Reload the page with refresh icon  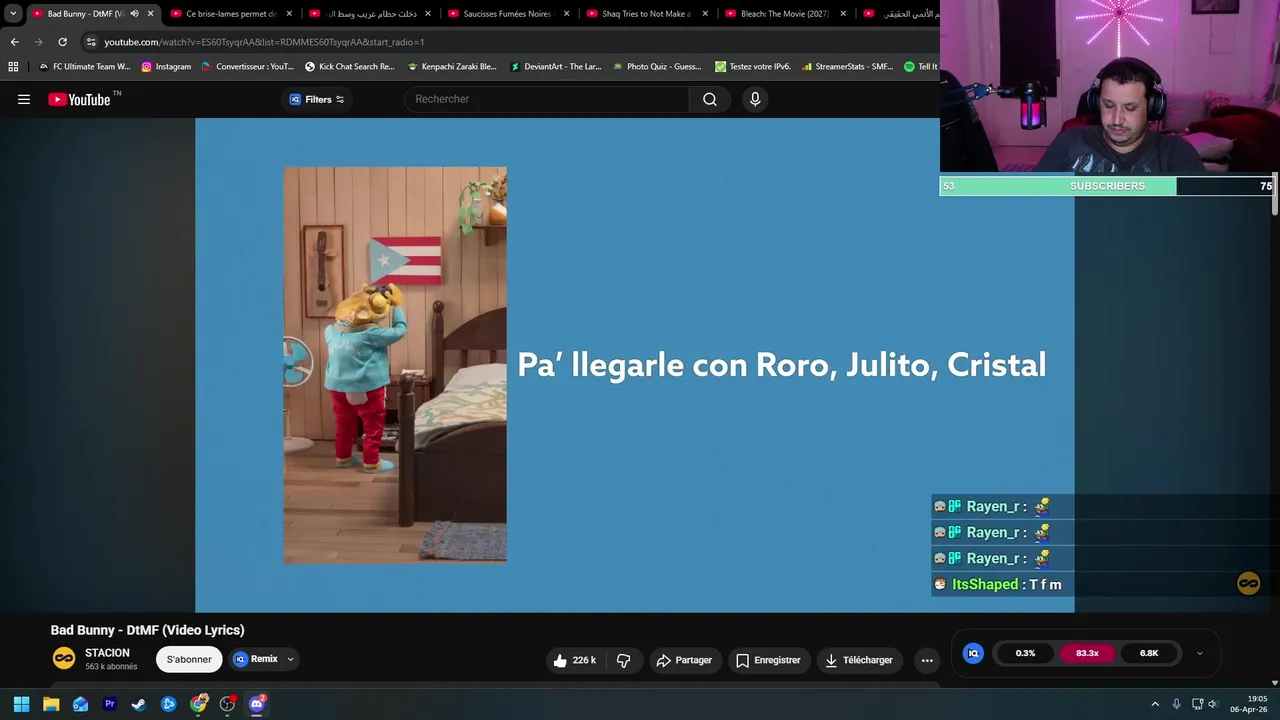coord(62,42)
